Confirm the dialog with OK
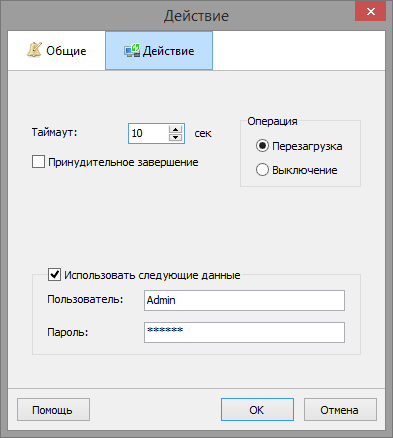The height and width of the screenshot is (438, 393). pyautogui.click(x=257, y=409)
